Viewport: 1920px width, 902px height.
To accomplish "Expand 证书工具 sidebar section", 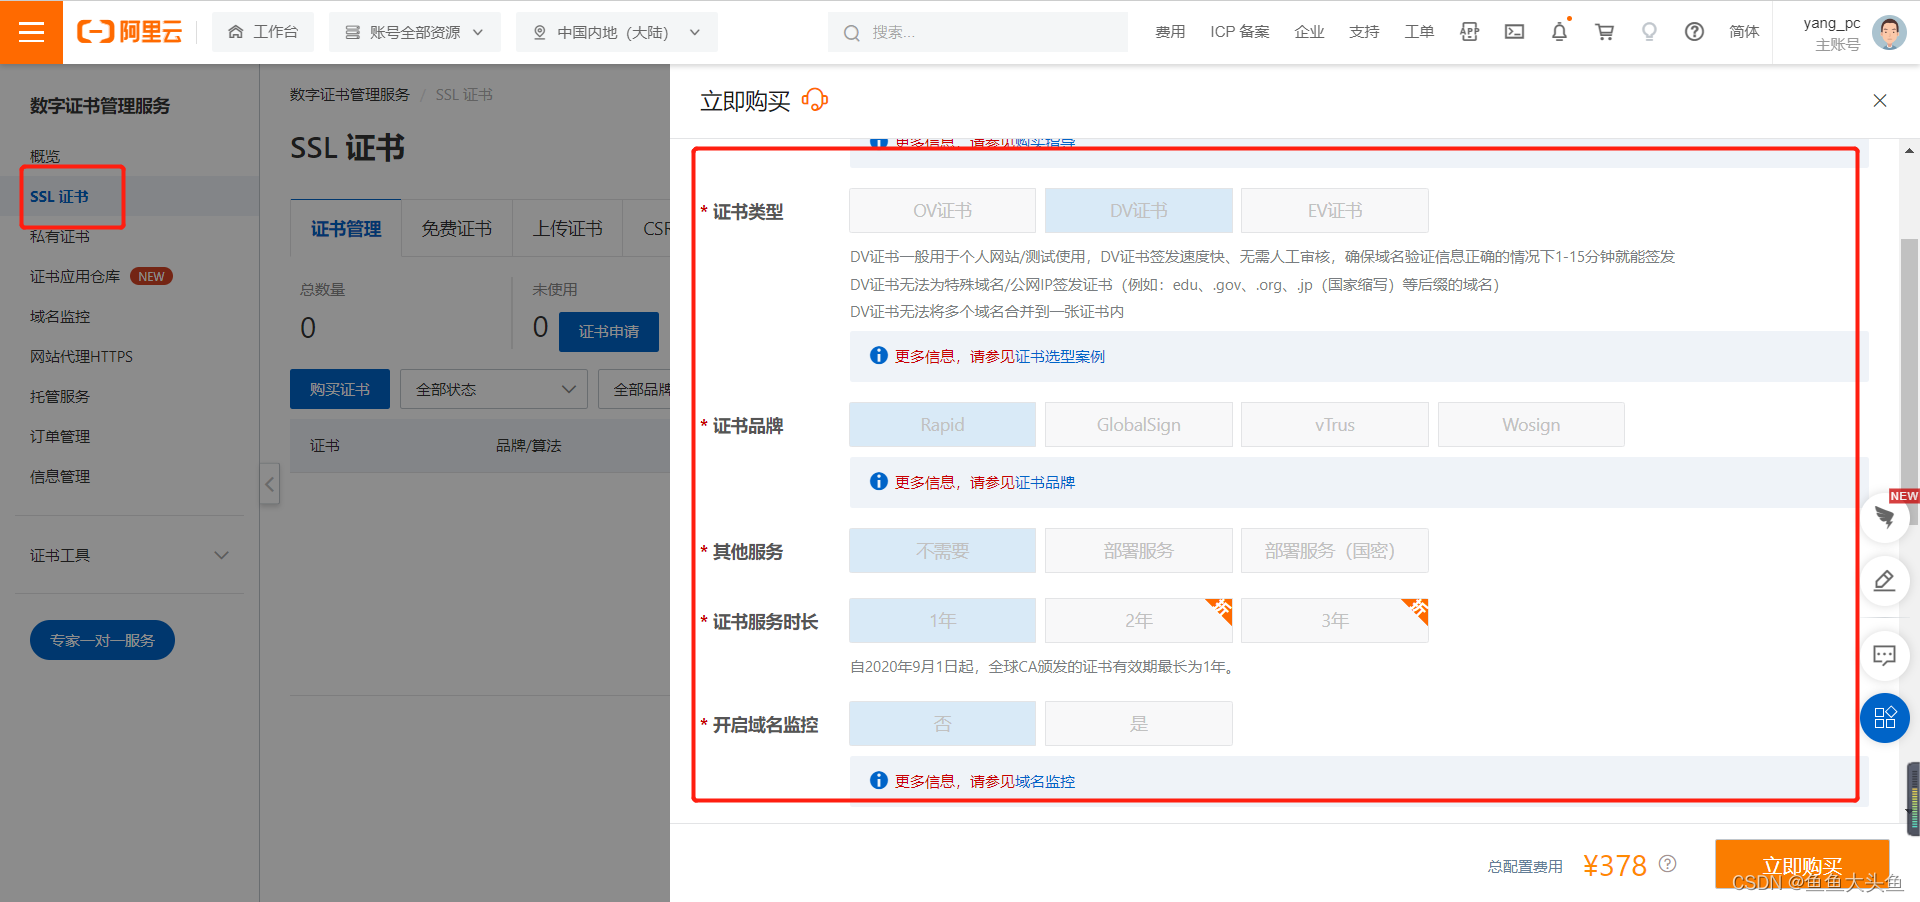I will (x=129, y=555).
